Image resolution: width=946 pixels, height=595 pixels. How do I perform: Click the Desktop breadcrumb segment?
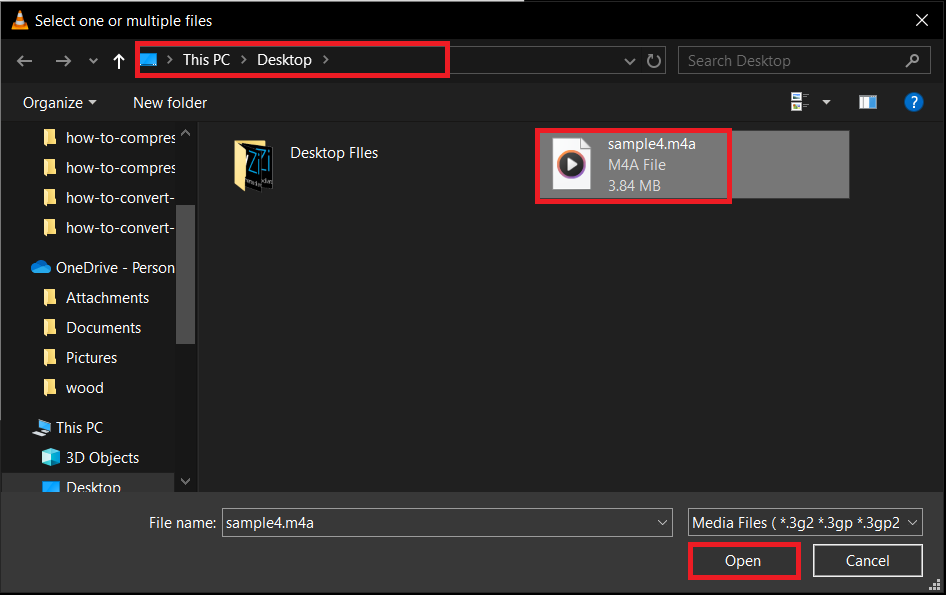click(x=284, y=60)
